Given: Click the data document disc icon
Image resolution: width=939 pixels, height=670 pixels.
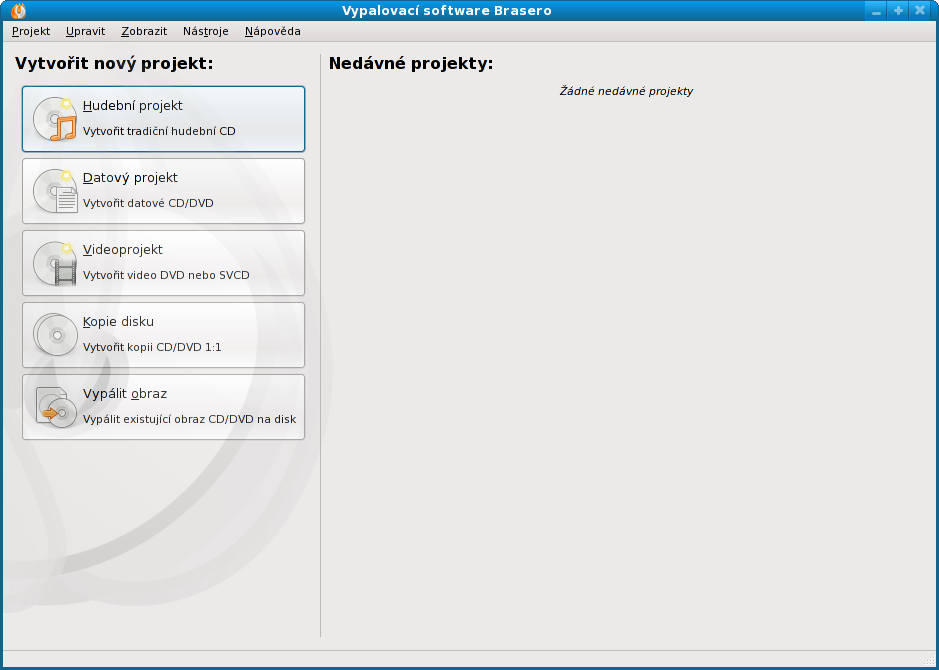Looking at the screenshot, I should click(x=55, y=191).
